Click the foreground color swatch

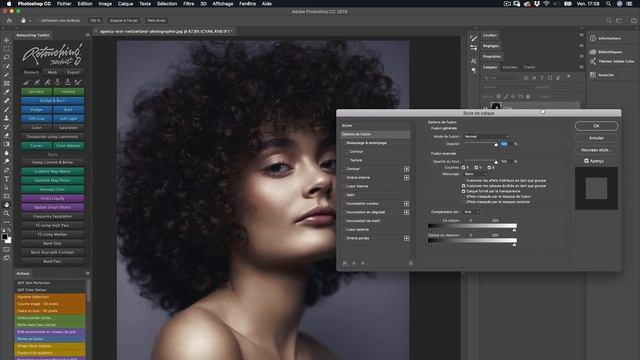(4, 236)
